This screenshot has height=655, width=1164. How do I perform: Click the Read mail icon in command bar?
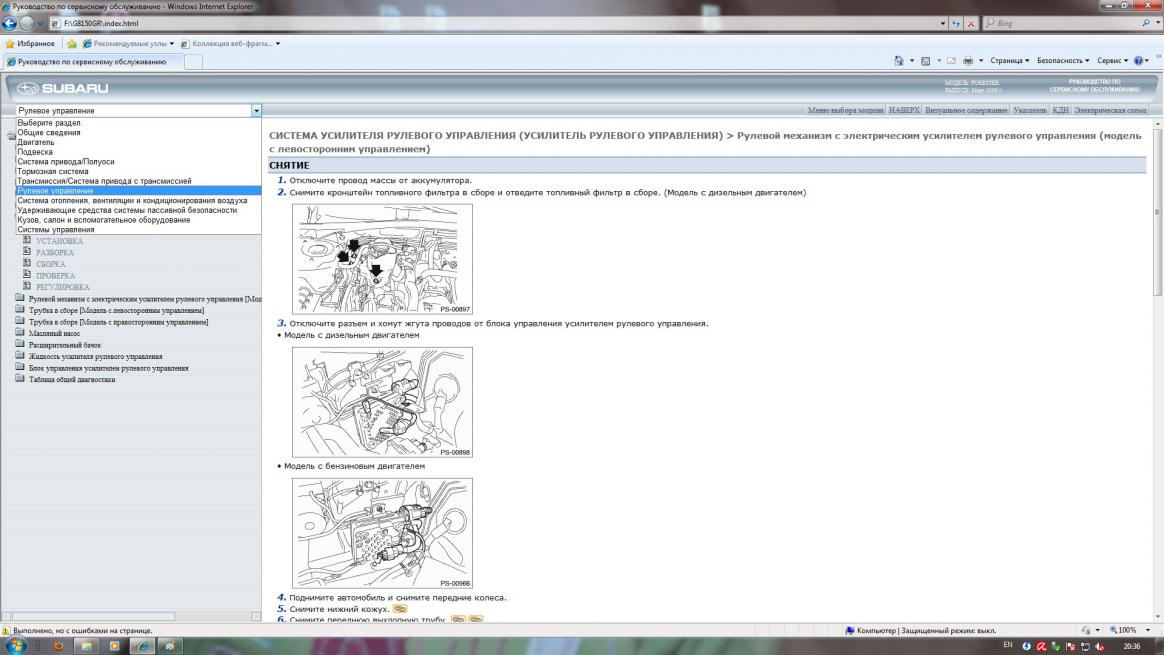951,61
